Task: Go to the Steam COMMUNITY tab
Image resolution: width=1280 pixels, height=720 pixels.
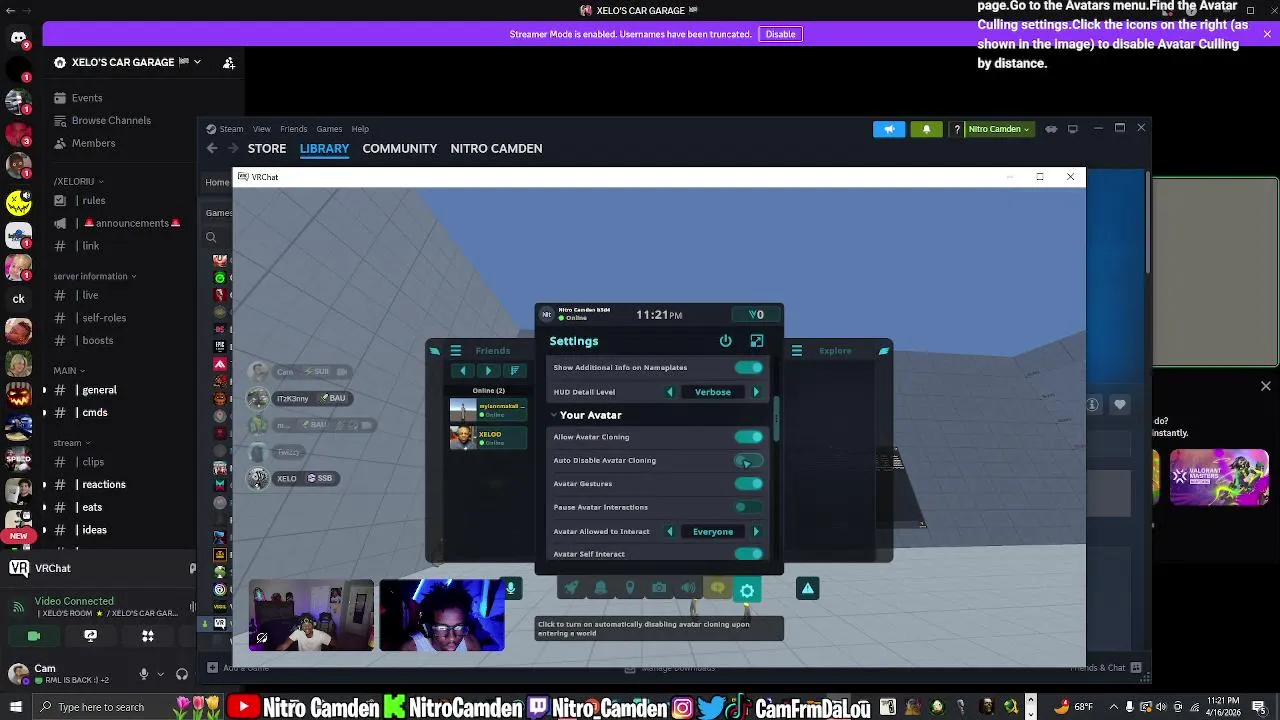Action: pyautogui.click(x=400, y=148)
